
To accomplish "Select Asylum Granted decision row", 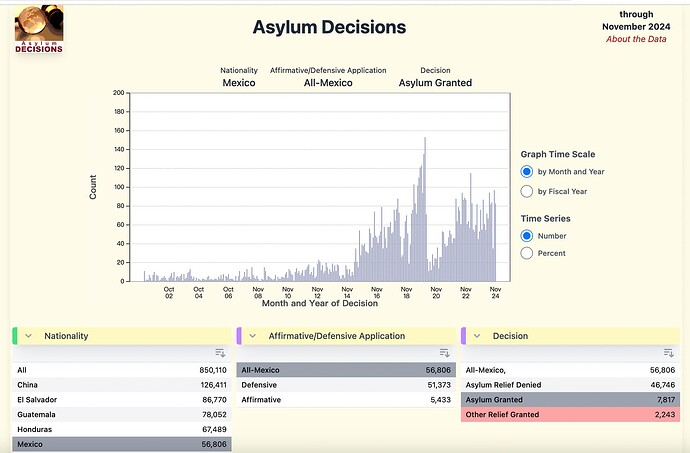I will pyautogui.click(x=570, y=400).
